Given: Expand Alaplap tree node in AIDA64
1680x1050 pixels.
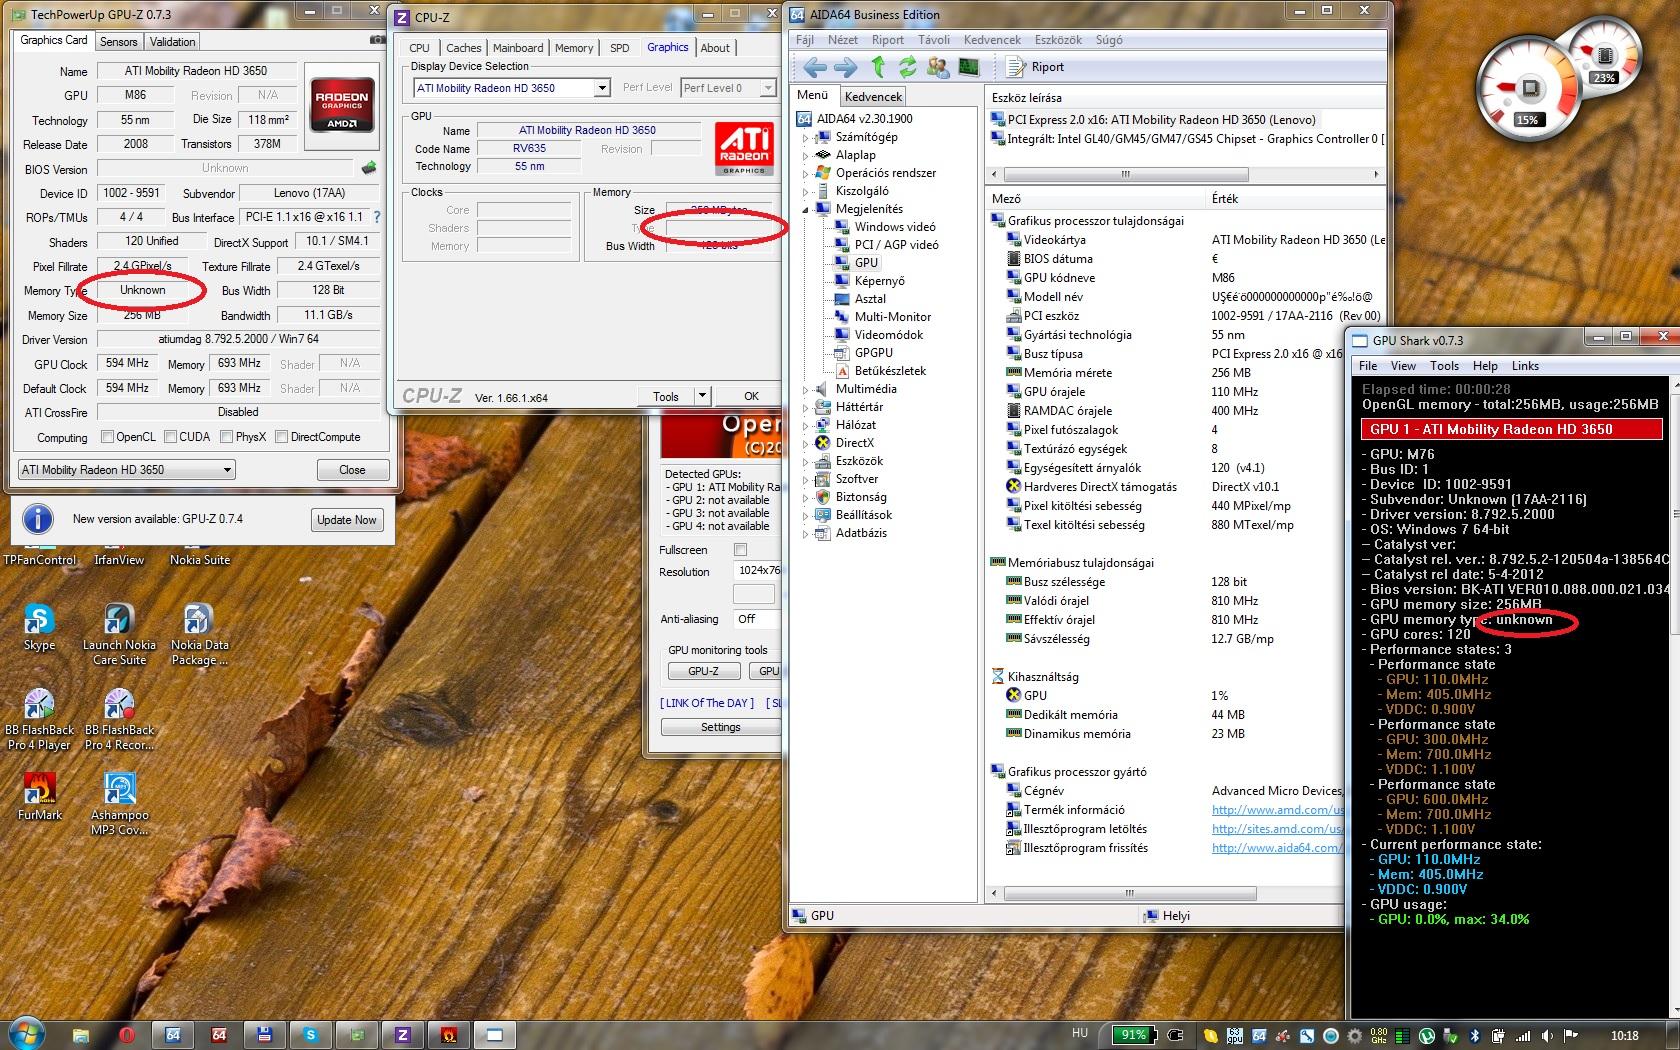Looking at the screenshot, I should [x=805, y=155].
